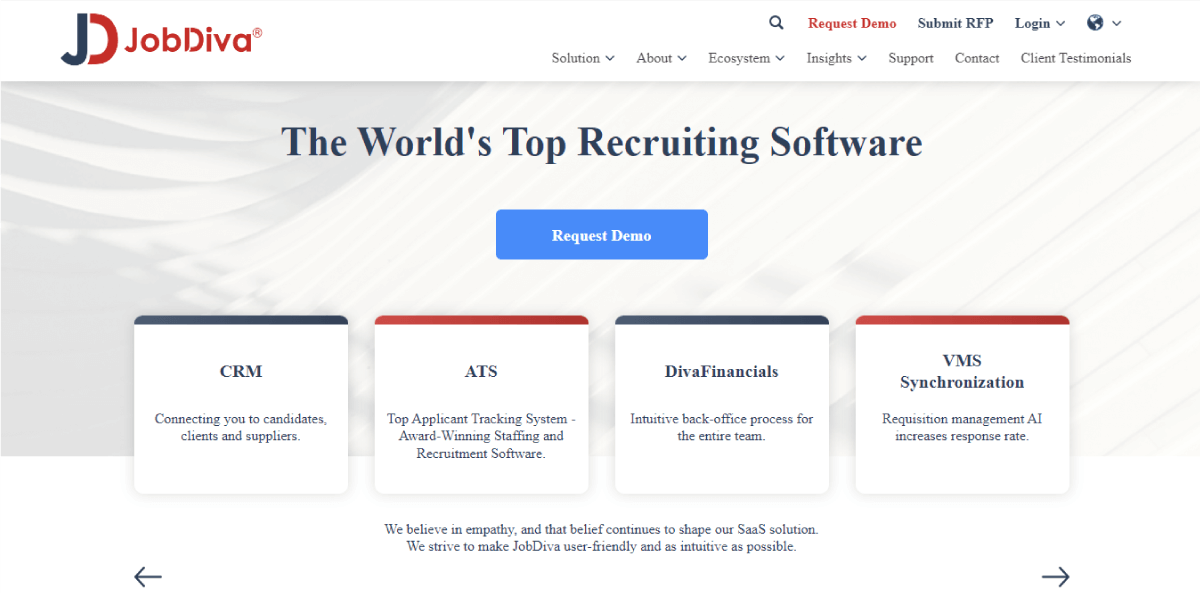Advance carousel with the right arrow
Viewport: 1200px width, 593px height.
pyautogui.click(x=1055, y=576)
